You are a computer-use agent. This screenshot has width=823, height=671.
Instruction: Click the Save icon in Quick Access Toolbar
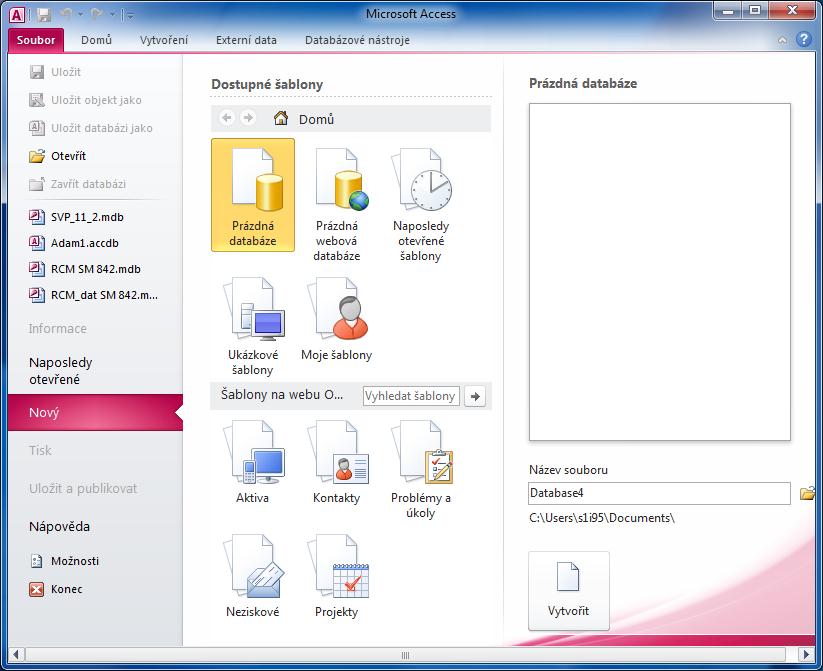(x=44, y=15)
